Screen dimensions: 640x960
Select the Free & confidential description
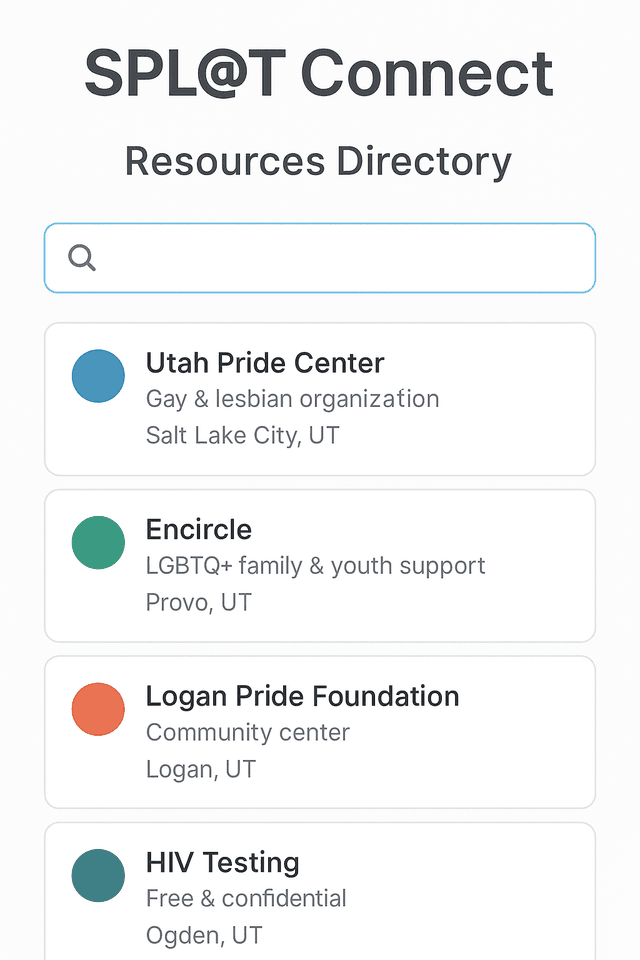pyautogui.click(x=246, y=898)
